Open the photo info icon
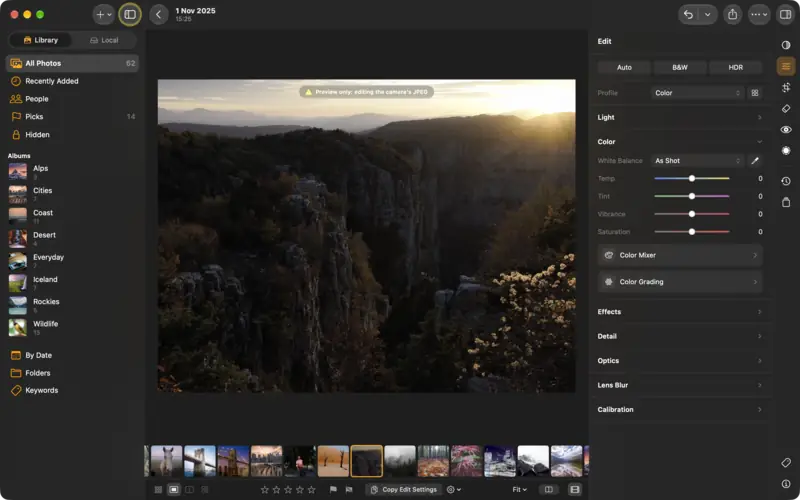800x500 pixels. 786,484
